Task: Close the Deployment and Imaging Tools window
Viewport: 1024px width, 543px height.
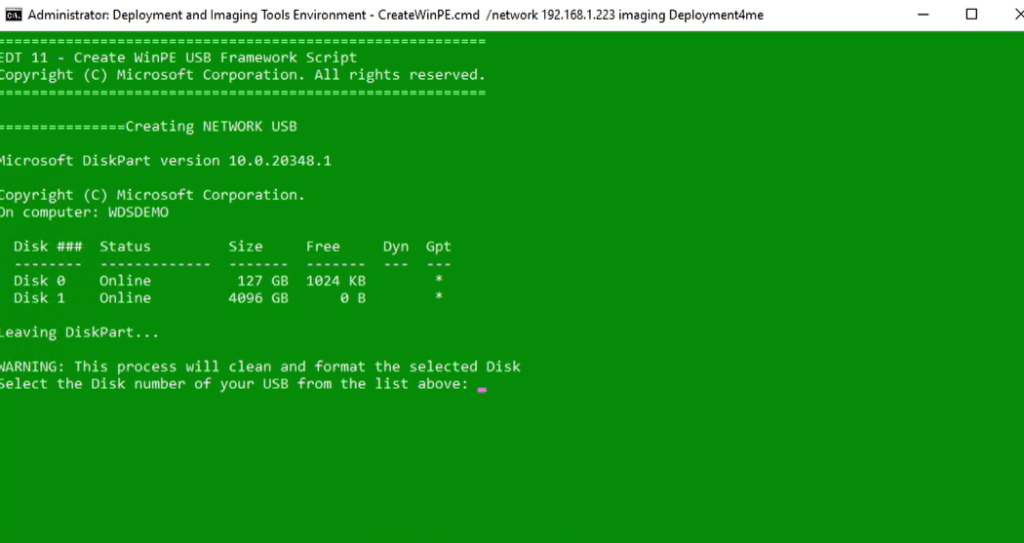Action: pyautogui.click(x=1010, y=15)
